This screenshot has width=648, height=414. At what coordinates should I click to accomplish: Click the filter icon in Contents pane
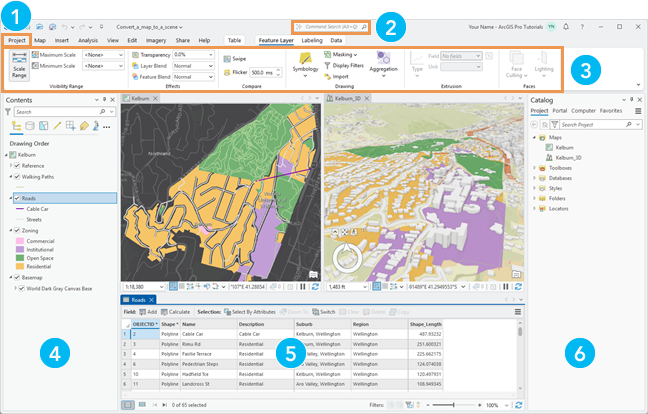[x=8, y=112]
